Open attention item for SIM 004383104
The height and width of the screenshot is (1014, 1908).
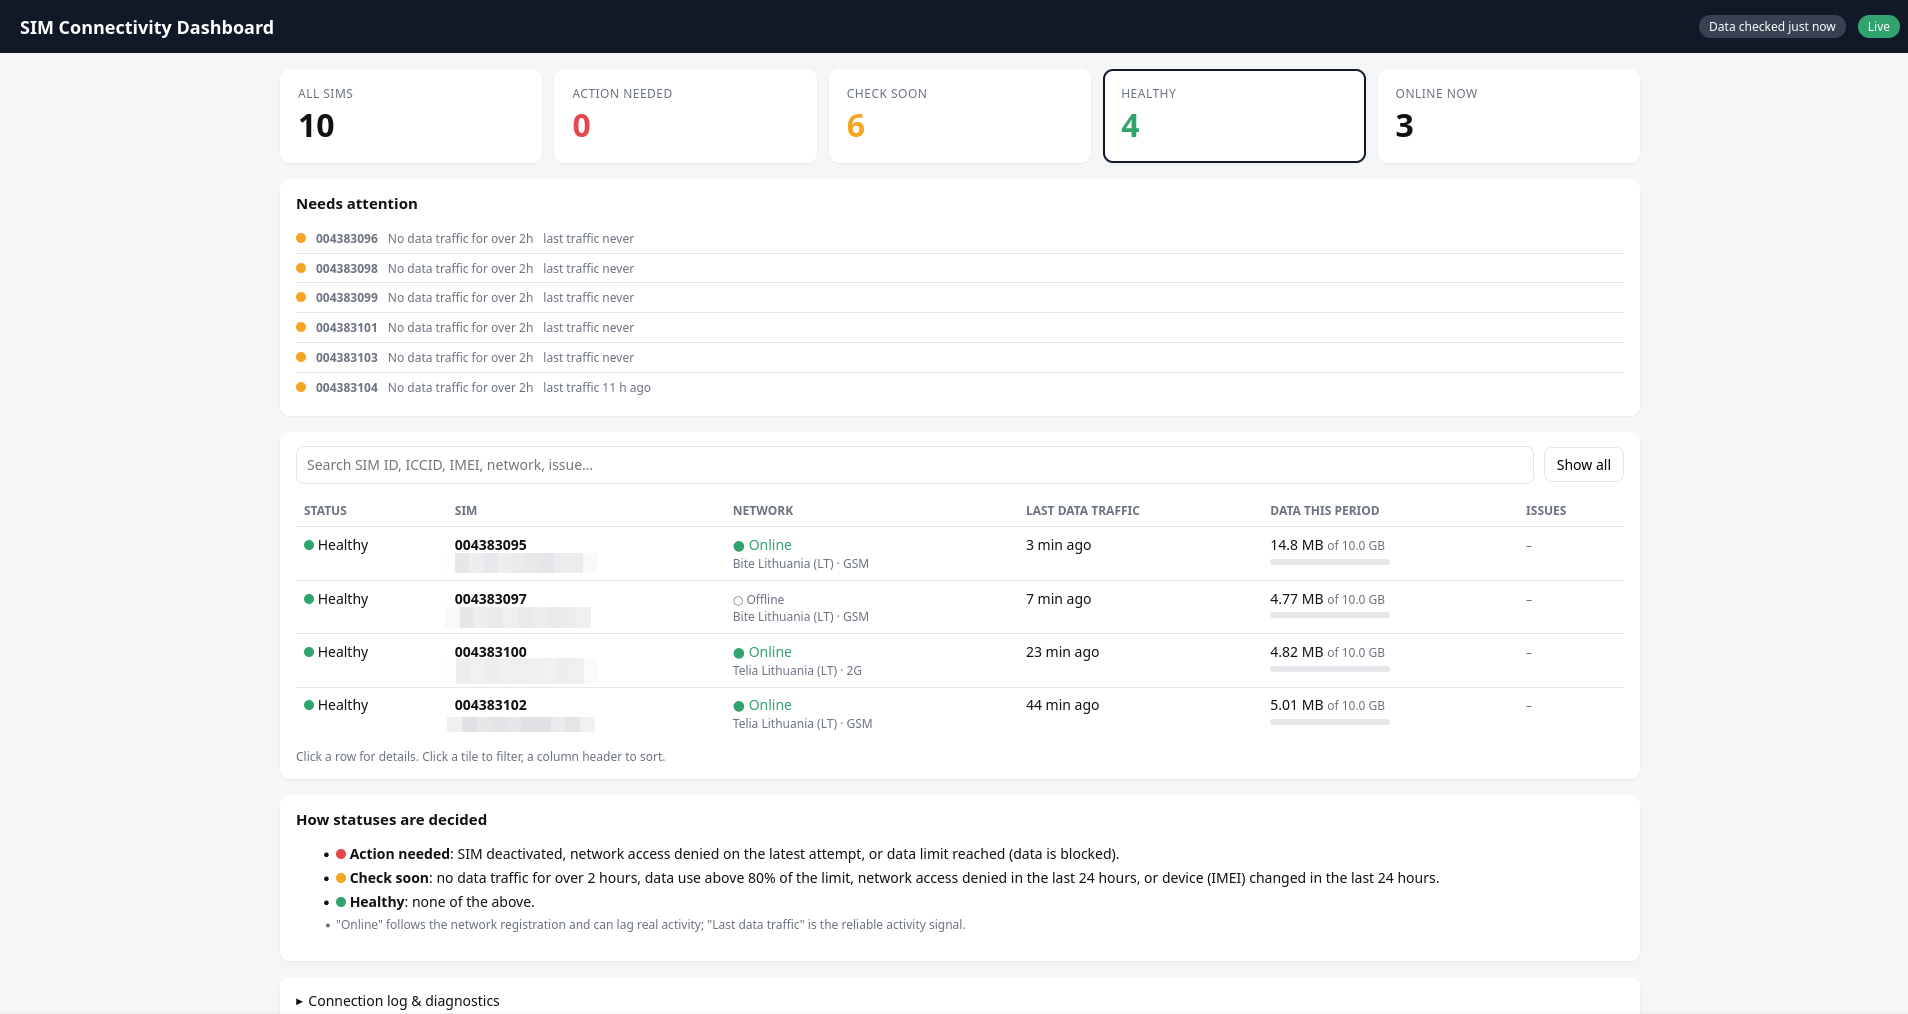coord(960,388)
